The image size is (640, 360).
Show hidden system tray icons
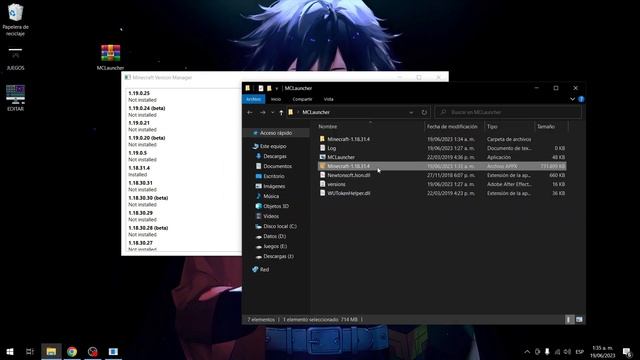click(x=527, y=351)
